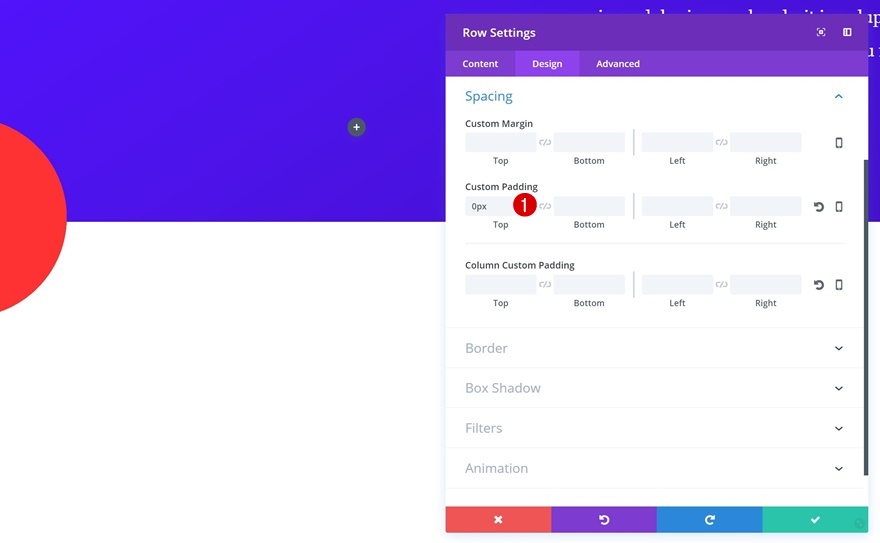The image size is (880, 543).
Task: Click the Custom Margin Right field
Action: [x=766, y=142]
